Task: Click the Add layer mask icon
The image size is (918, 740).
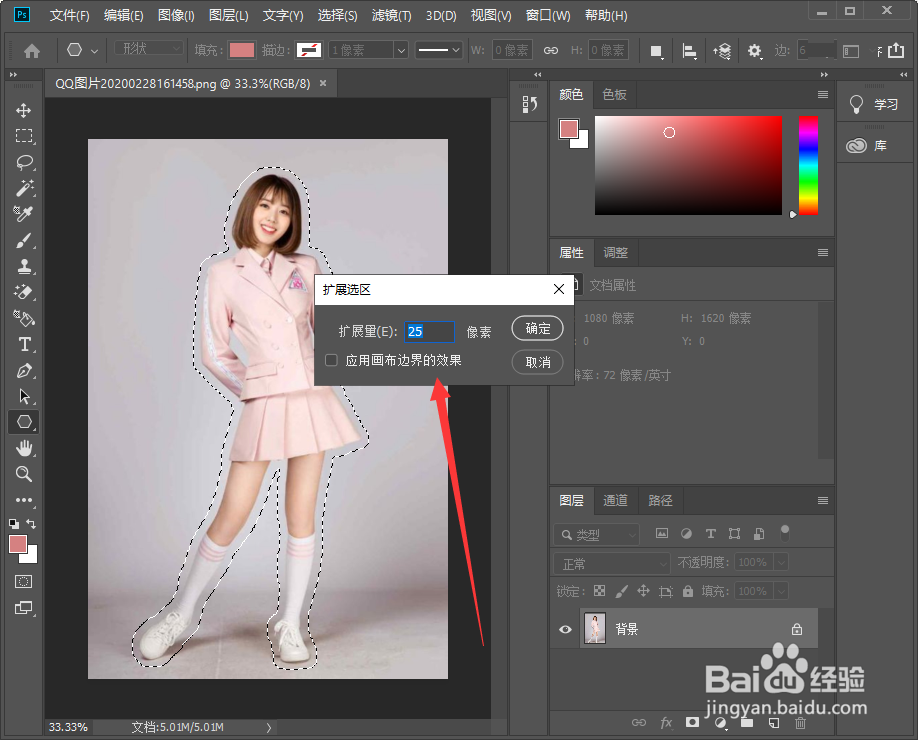Action: point(692,722)
